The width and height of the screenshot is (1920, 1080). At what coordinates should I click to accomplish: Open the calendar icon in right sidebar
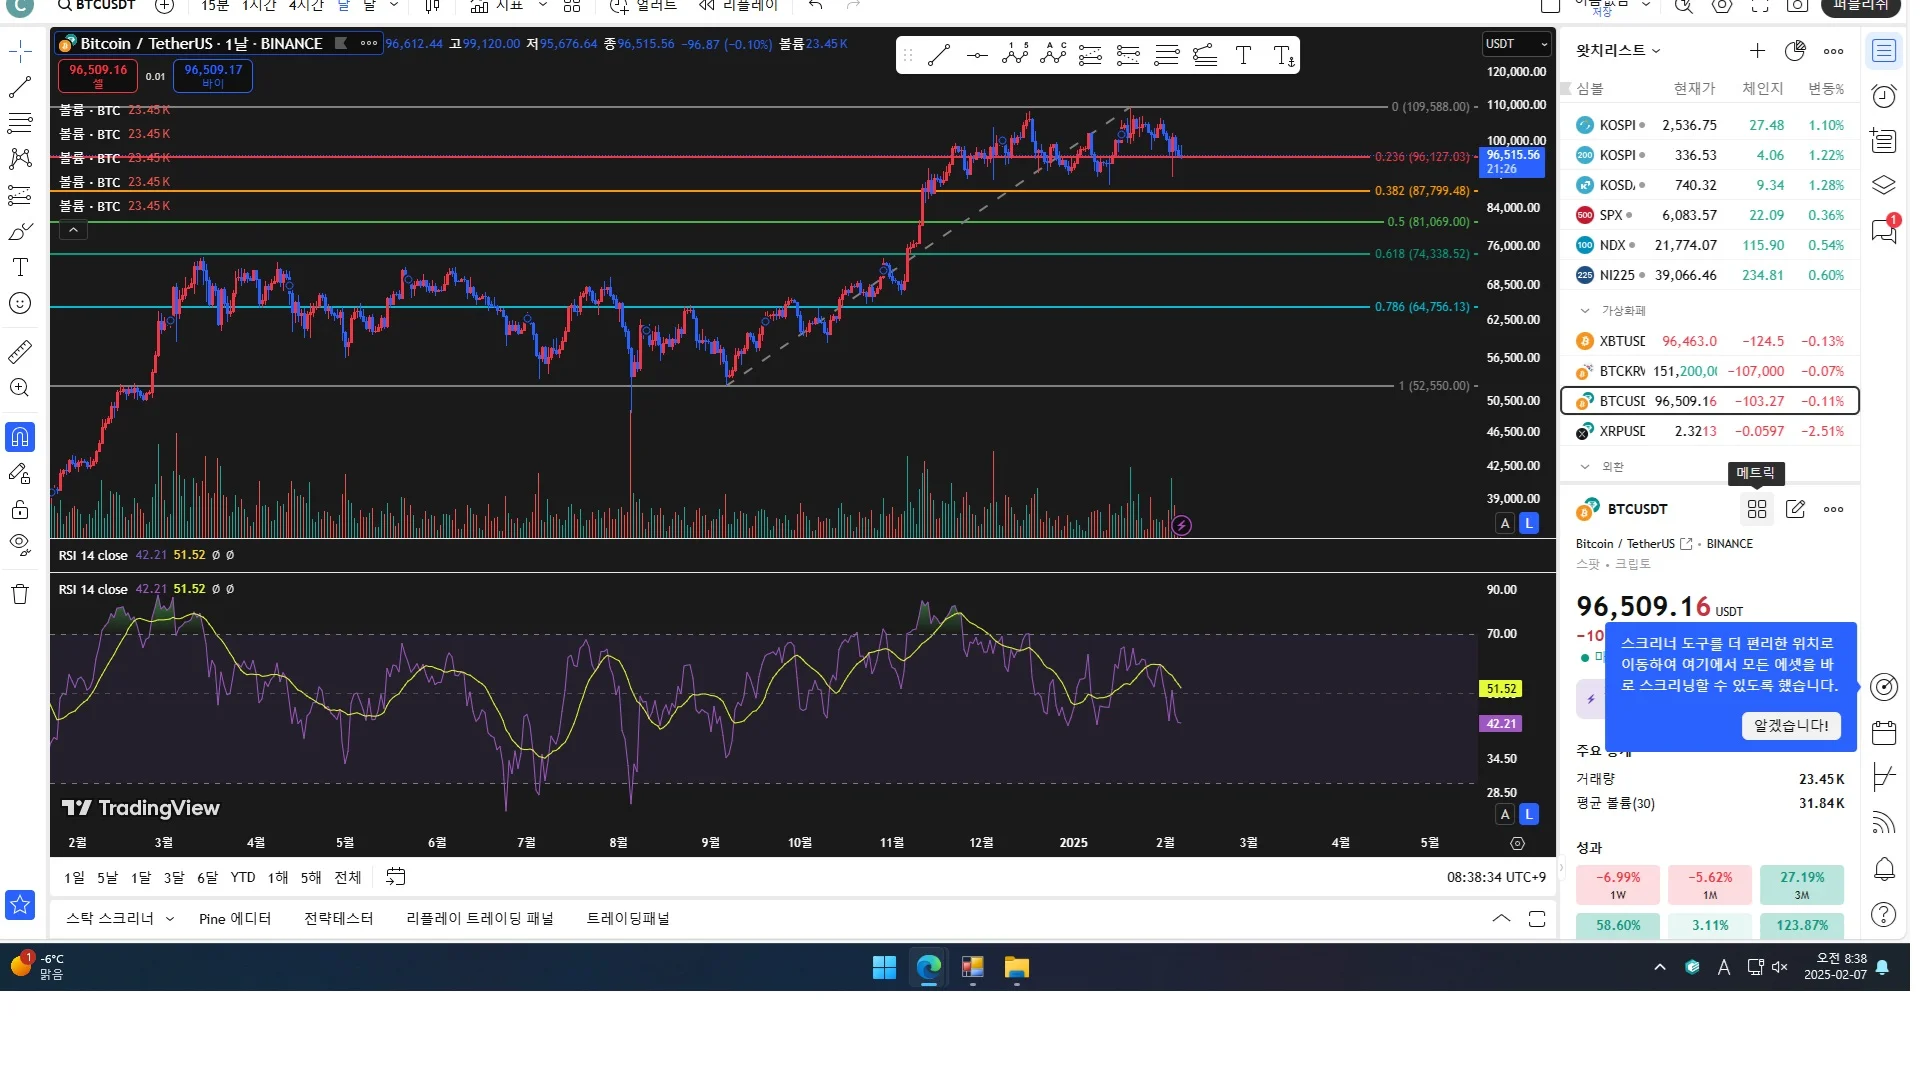(x=1884, y=733)
